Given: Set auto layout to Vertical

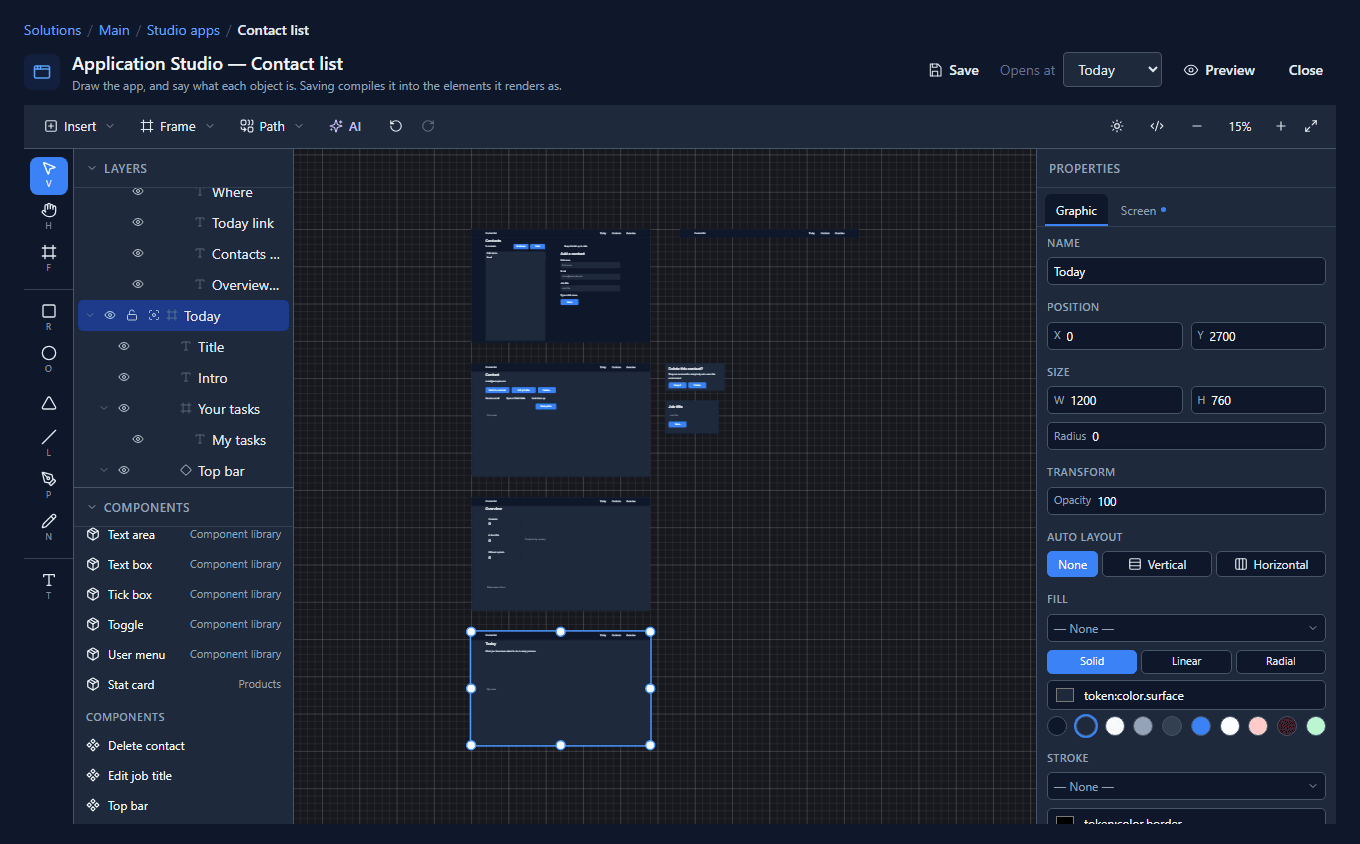Looking at the screenshot, I should (1157, 564).
